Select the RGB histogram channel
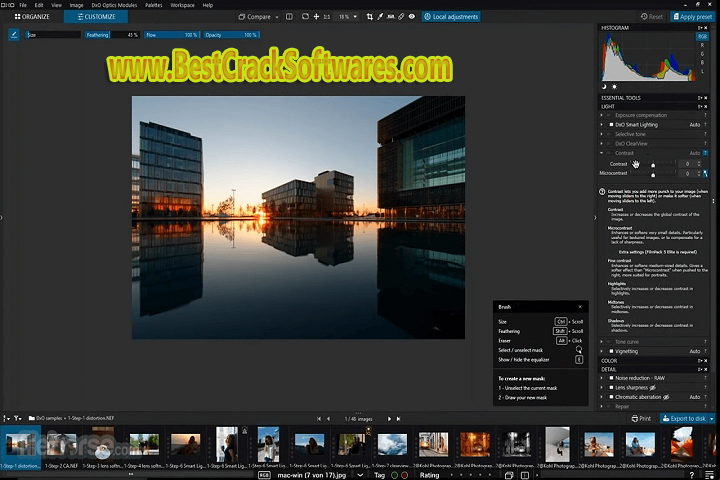Screen dimensions: 720x480 [x=702, y=36]
